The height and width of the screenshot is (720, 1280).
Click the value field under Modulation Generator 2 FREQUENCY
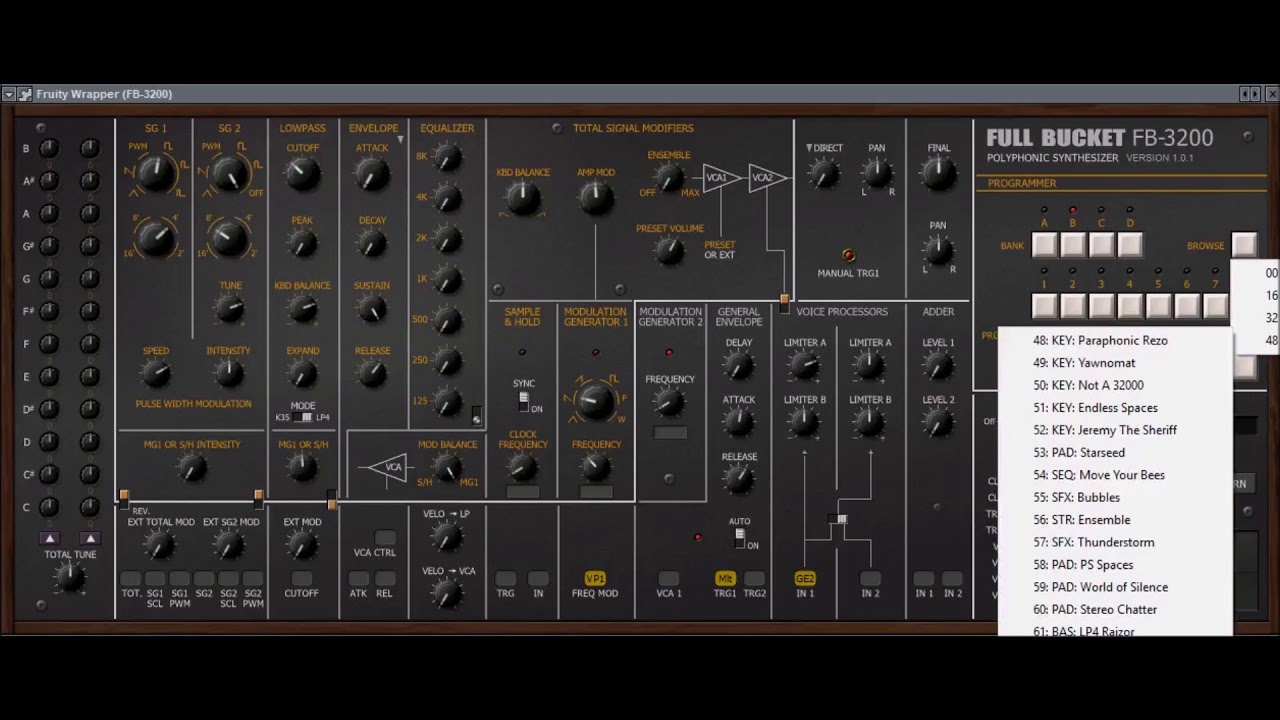(670, 433)
